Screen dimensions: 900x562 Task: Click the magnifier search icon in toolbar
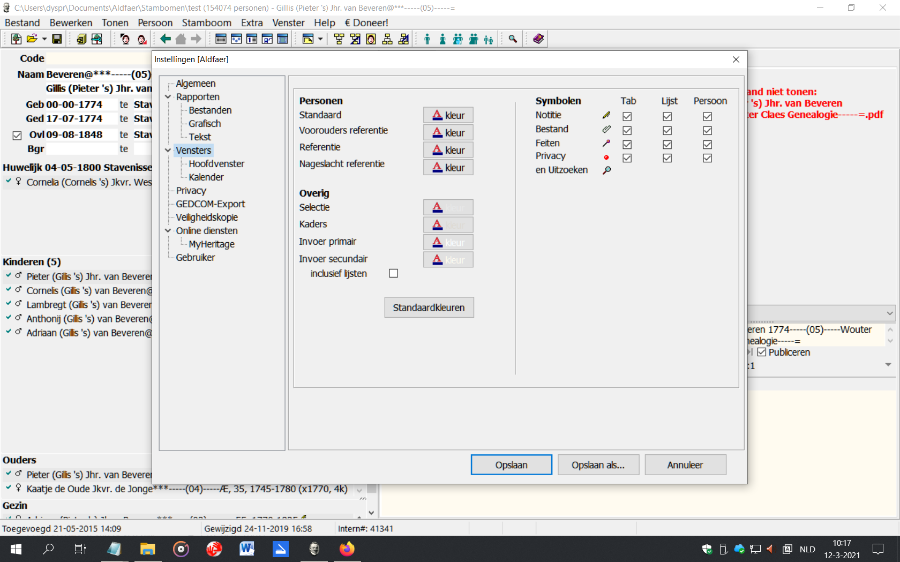(512, 39)
